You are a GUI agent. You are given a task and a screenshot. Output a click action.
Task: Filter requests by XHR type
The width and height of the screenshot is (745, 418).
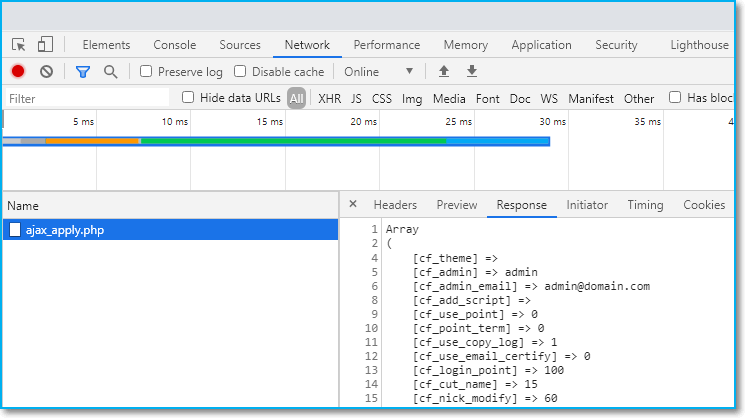click(329, 99)
